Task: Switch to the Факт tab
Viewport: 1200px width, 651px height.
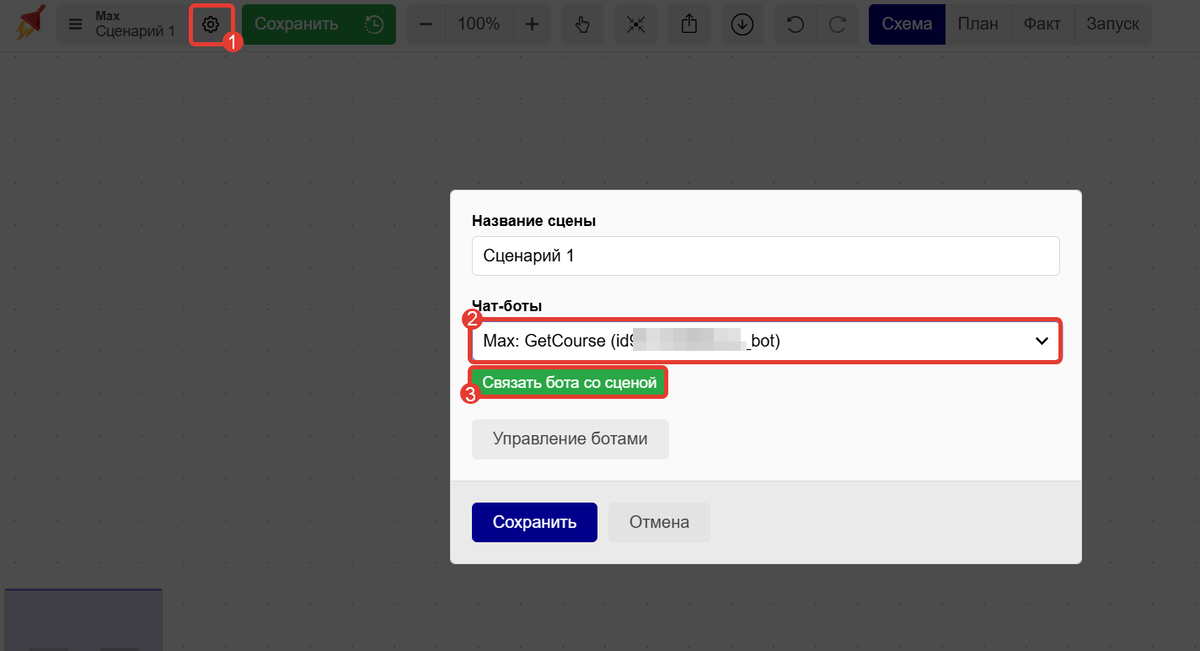Action: (1042, 23)
